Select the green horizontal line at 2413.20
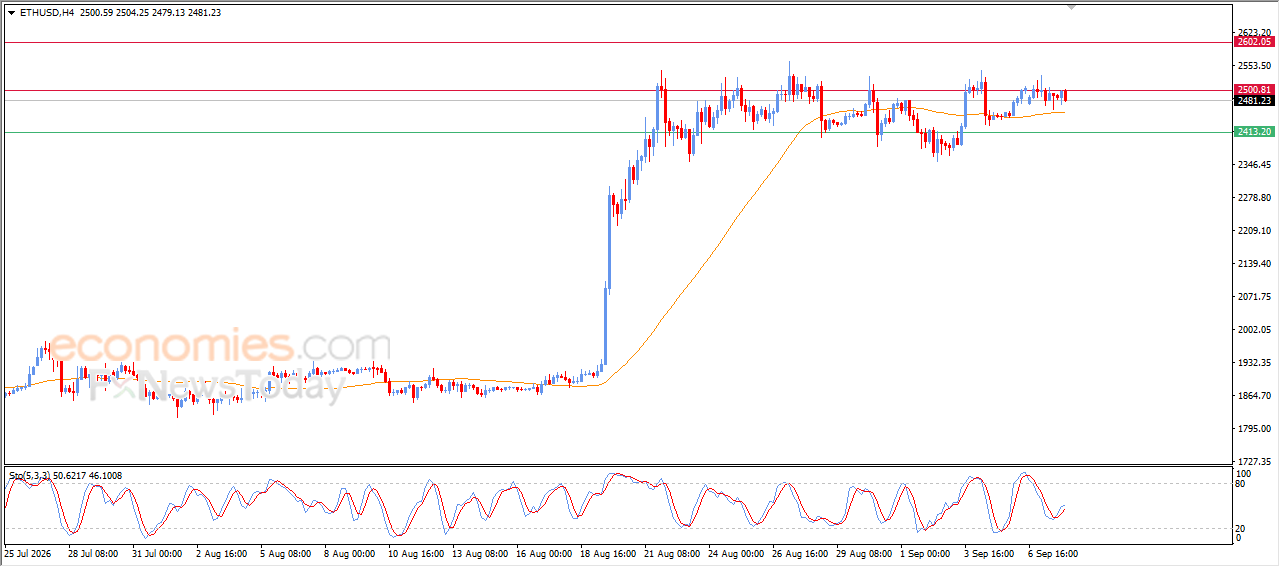Viewport: 1280px width, 567px height. (x=617, y=132)
